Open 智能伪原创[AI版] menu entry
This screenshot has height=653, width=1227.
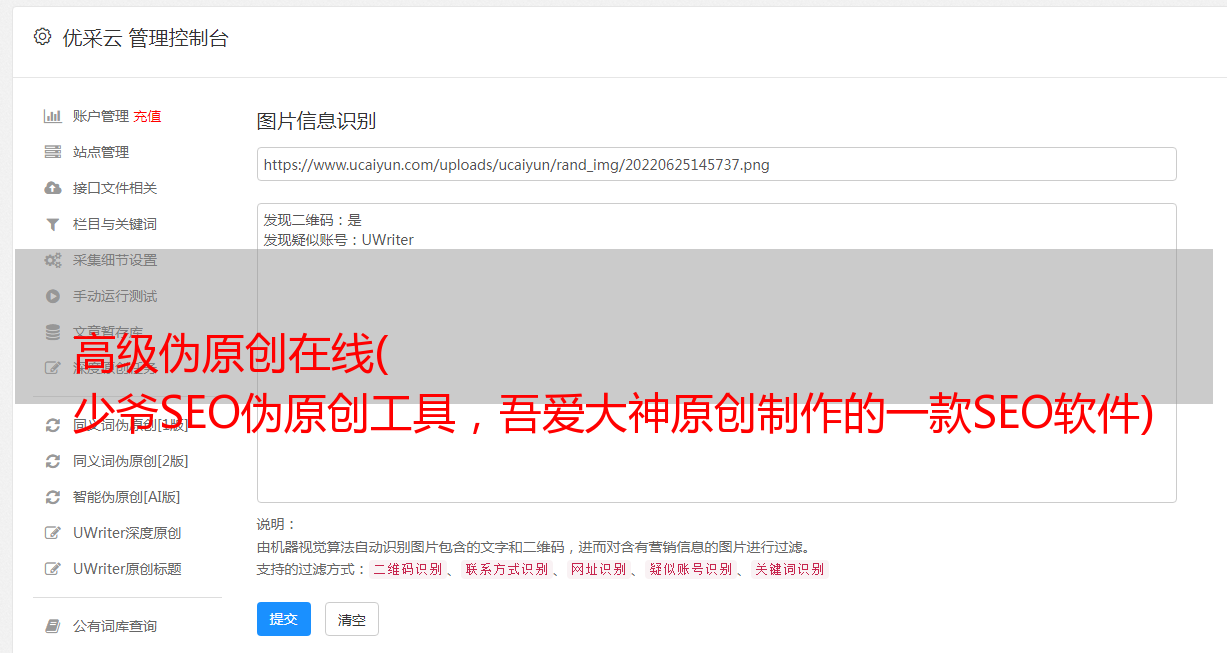click(127, 497)
